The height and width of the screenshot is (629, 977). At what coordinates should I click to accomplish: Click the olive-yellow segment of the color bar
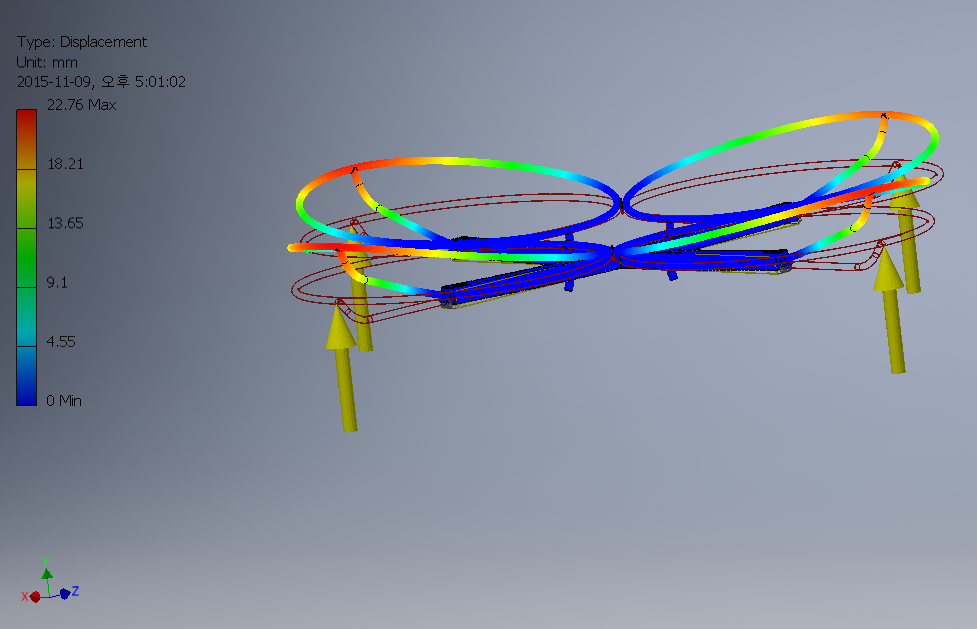click(26, 198)
